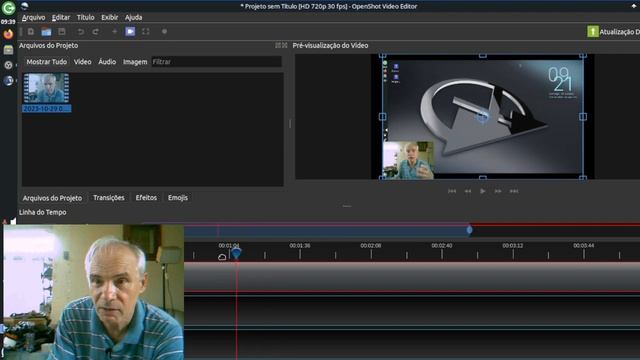
Task: Filter project files by Áudio
Action: point(107,62)
